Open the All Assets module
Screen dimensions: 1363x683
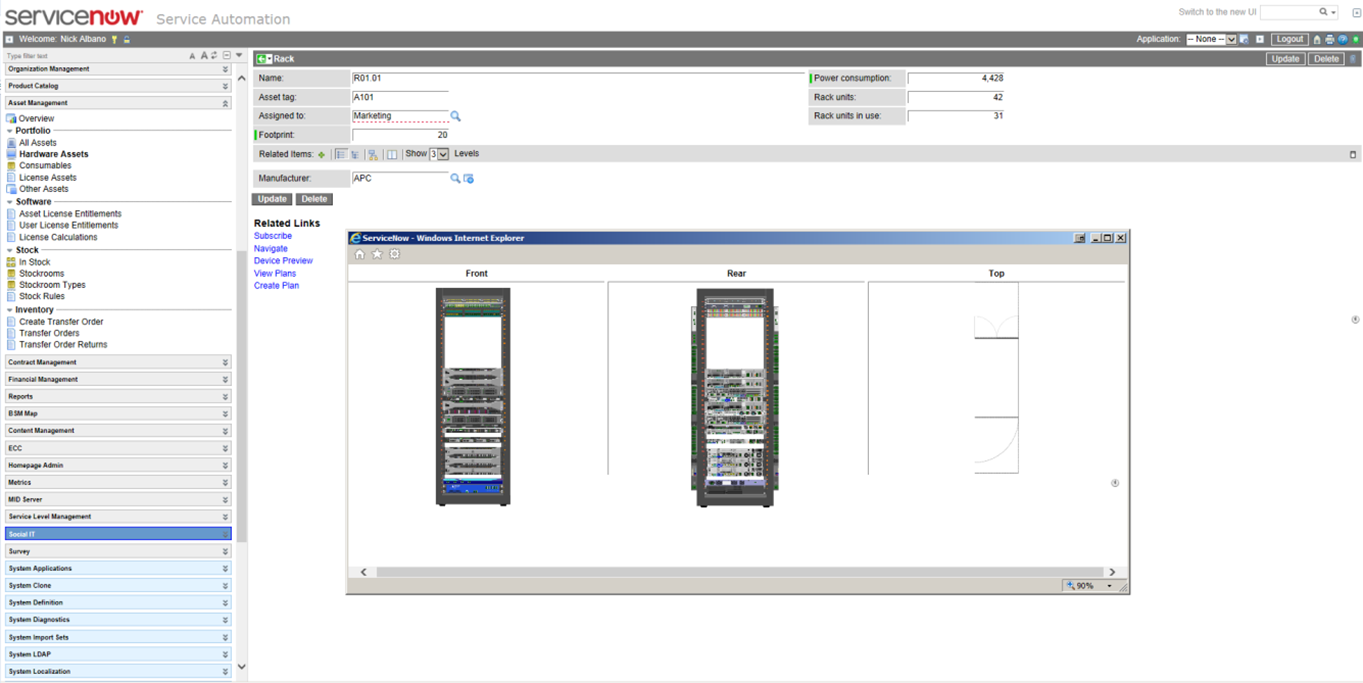click(x=38, y=143)
